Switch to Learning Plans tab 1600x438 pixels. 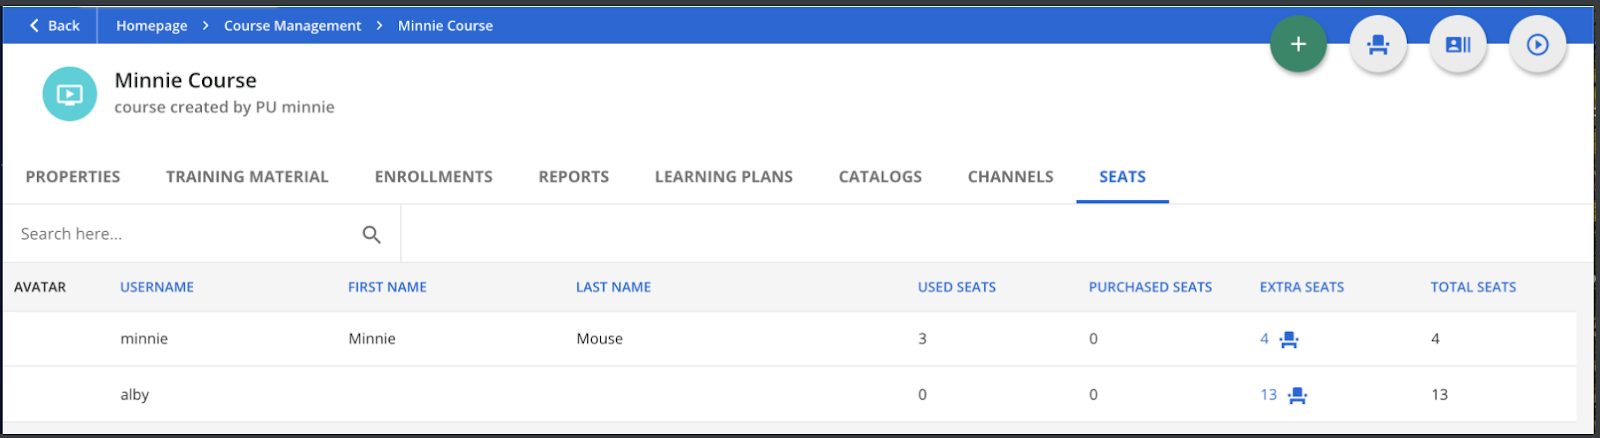pyautogui.click(x=723, y=177)
